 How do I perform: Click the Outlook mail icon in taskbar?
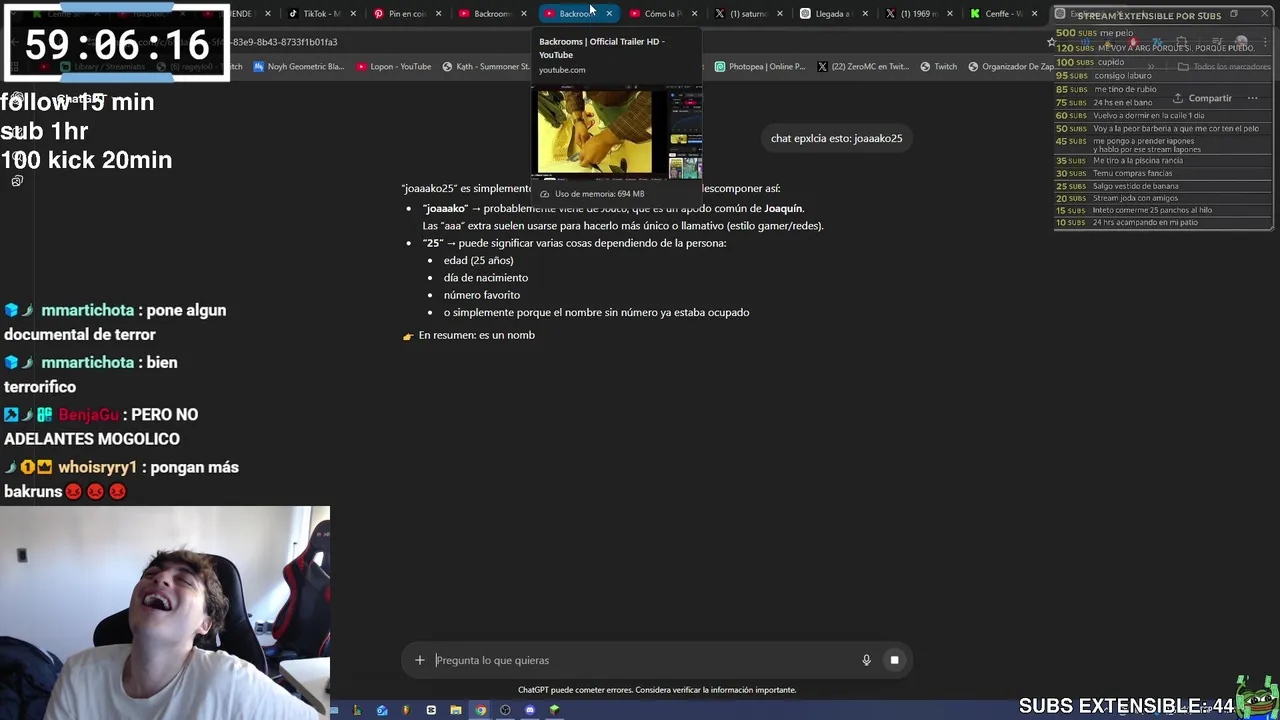coord(382,710)
